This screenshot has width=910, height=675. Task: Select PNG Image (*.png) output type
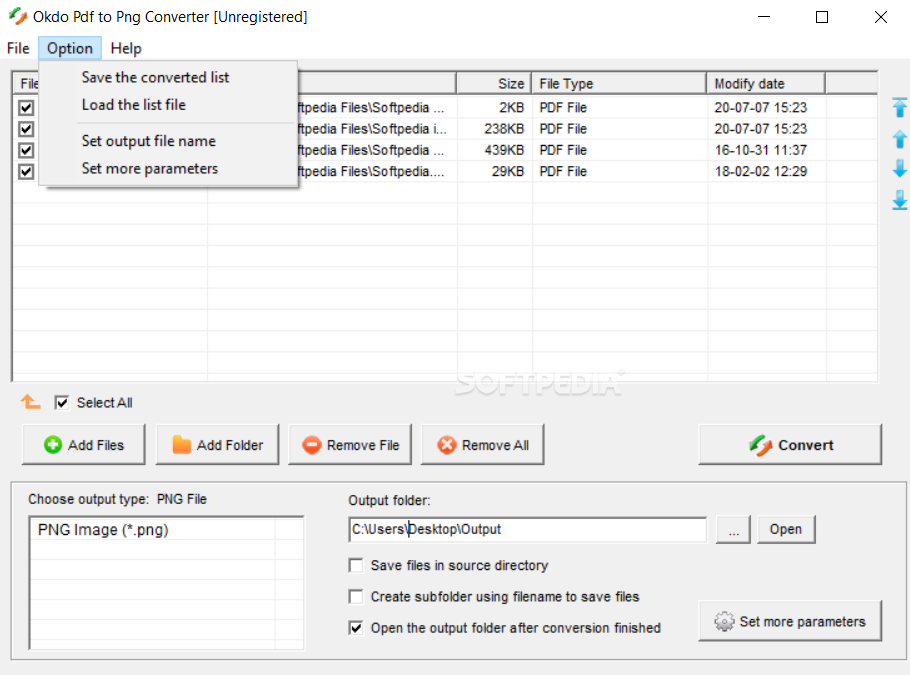pos(103,530)
